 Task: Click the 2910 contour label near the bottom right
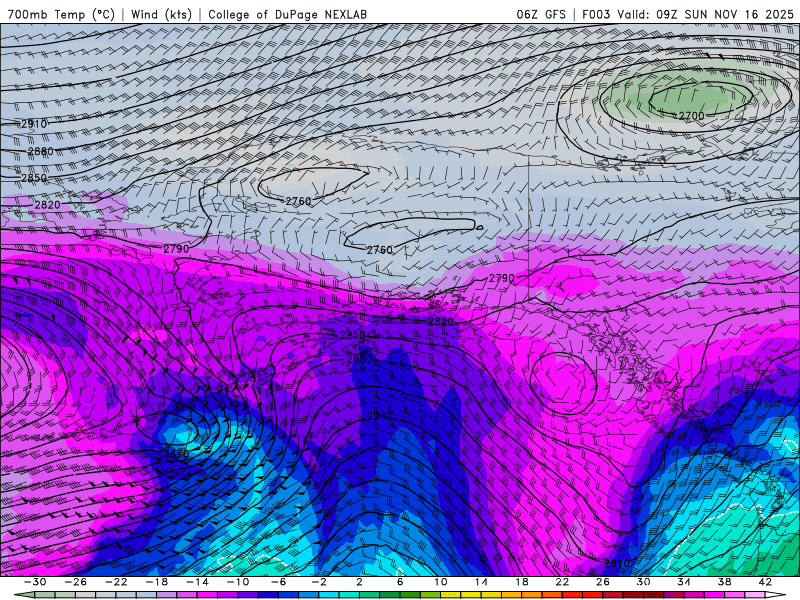(x=617, y=563)
